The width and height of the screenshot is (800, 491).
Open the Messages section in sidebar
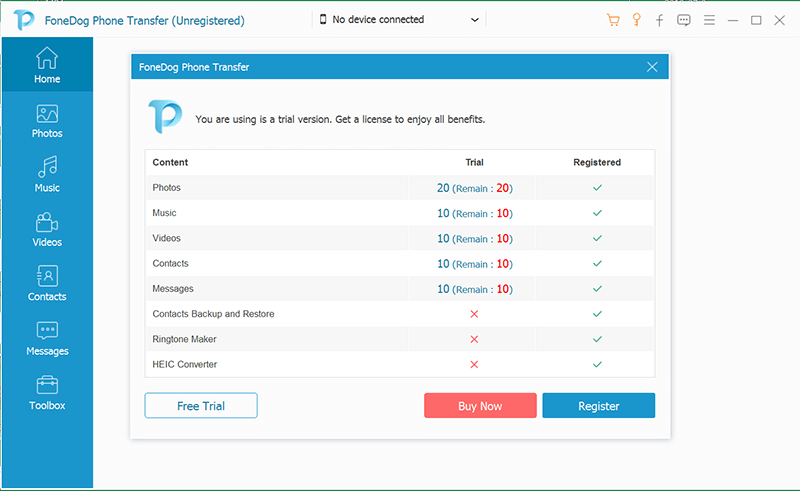pos(47,338)
